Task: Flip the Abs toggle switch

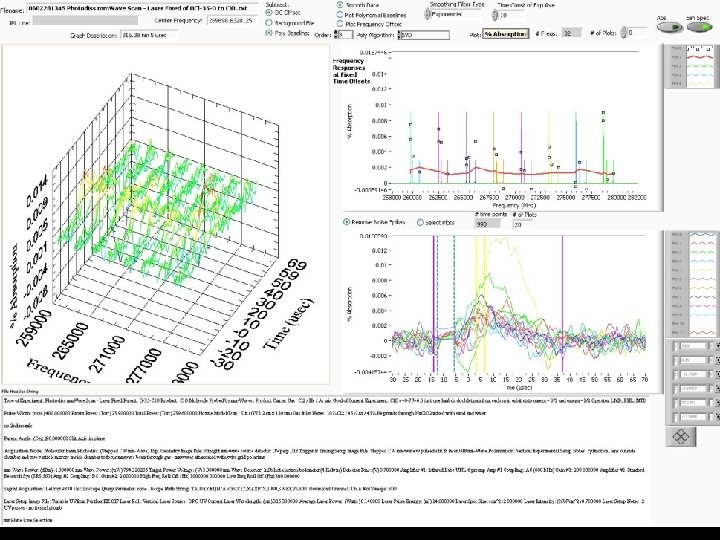Action: point(669,28)
